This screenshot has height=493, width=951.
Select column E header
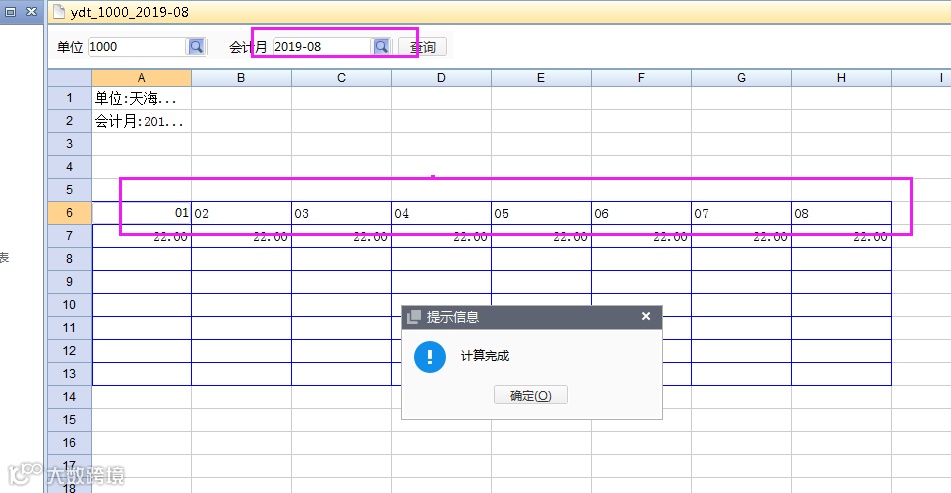point(541,78)
